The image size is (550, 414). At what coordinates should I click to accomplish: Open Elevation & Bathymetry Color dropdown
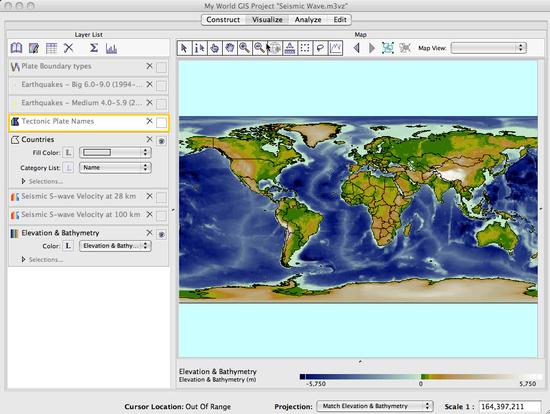(x=115, y=246)
